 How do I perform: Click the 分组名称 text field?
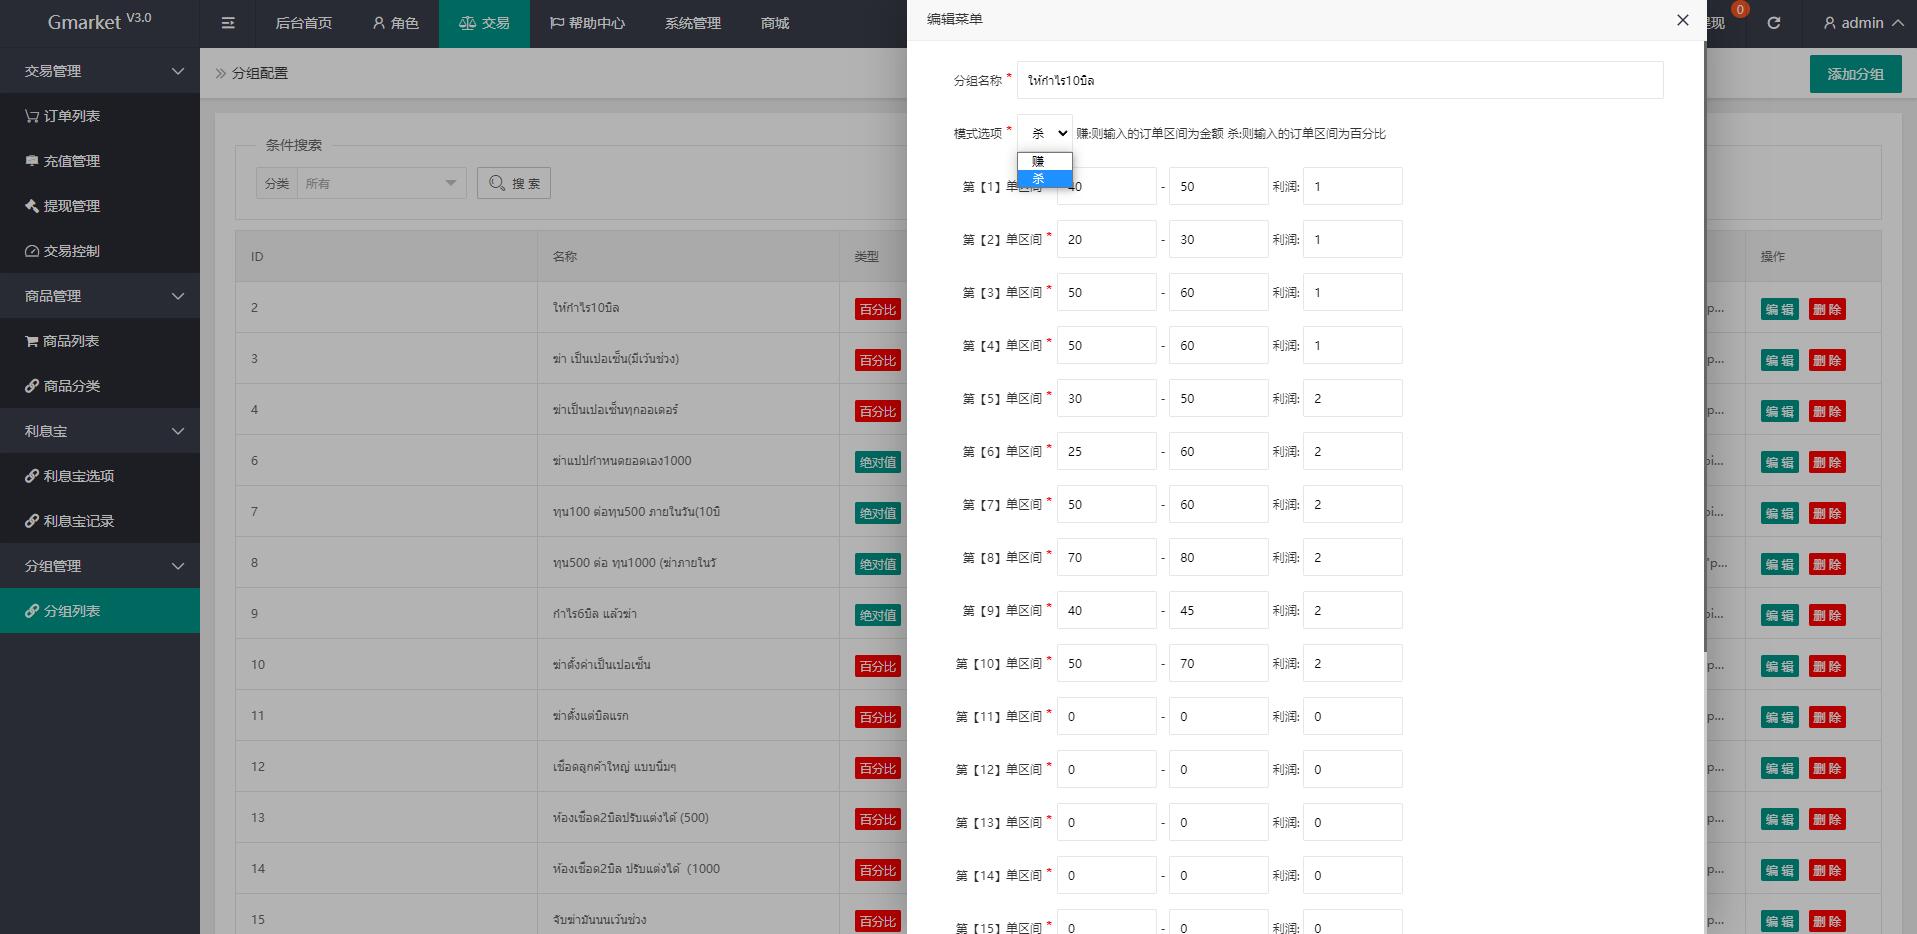click(x=1339, y=80)
